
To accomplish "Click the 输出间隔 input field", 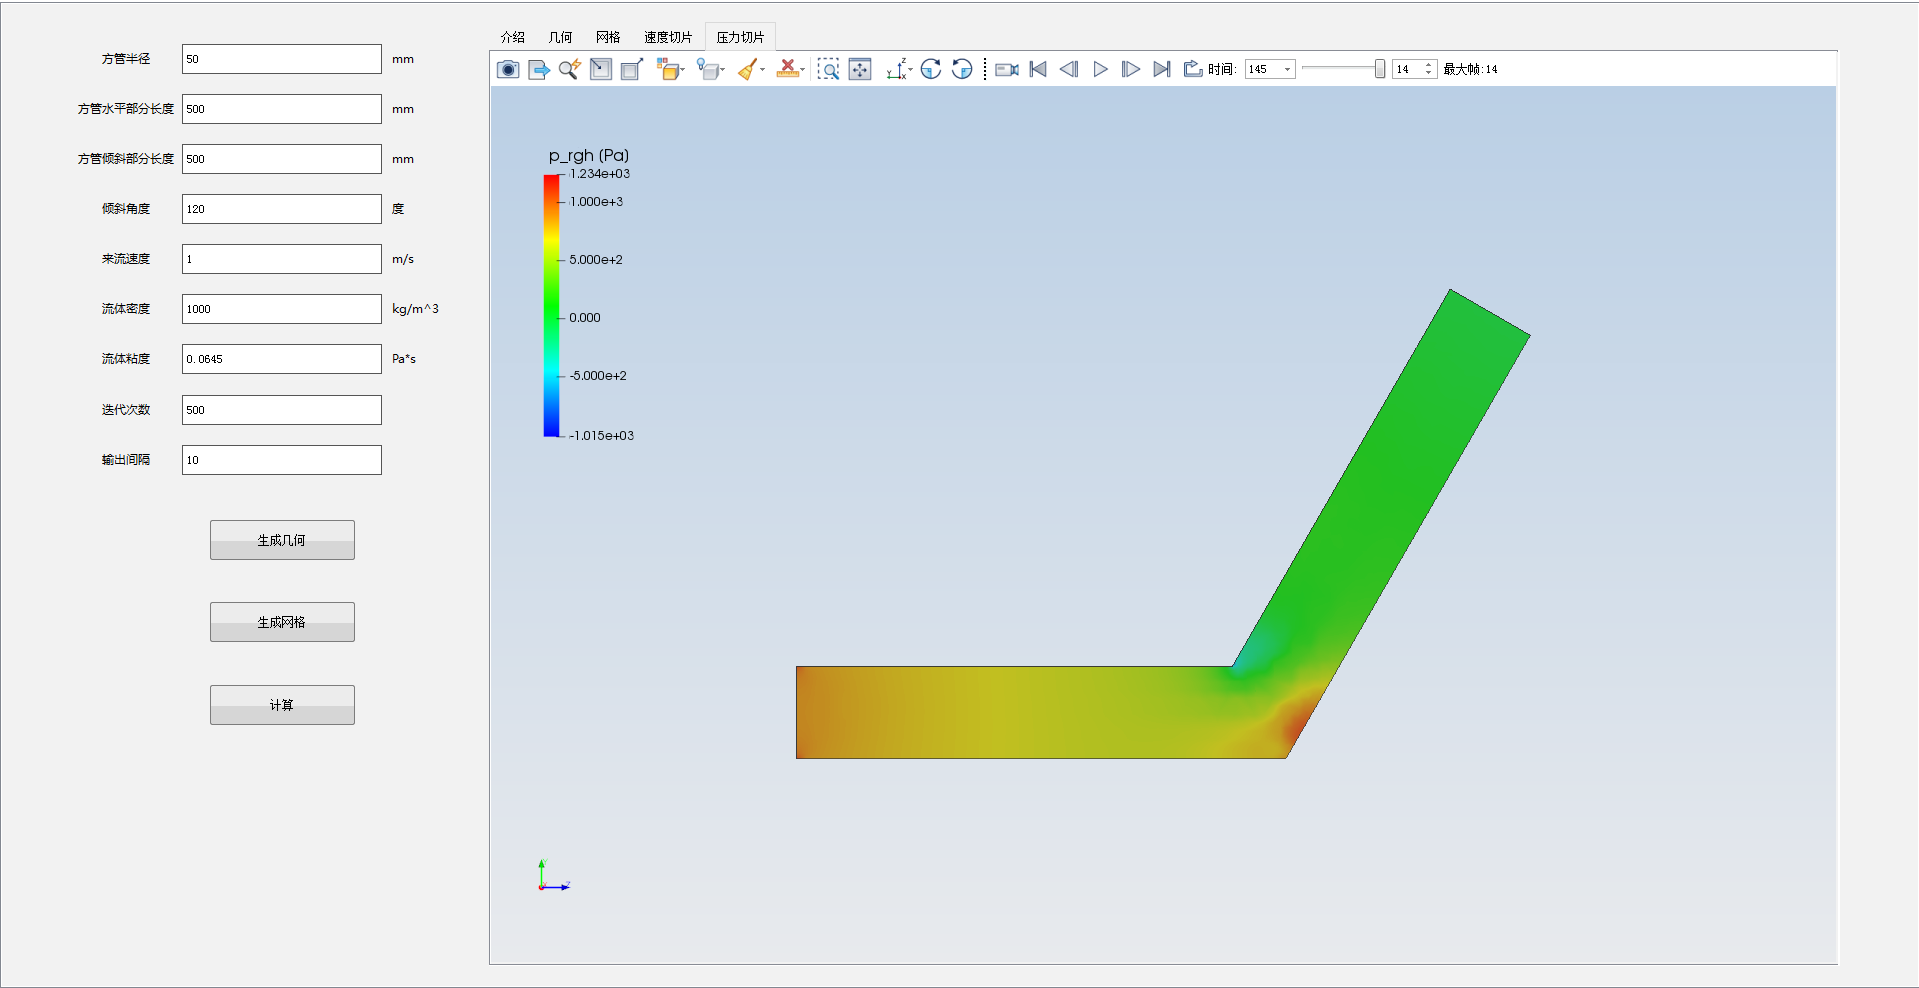I will [x=282, y=460].
